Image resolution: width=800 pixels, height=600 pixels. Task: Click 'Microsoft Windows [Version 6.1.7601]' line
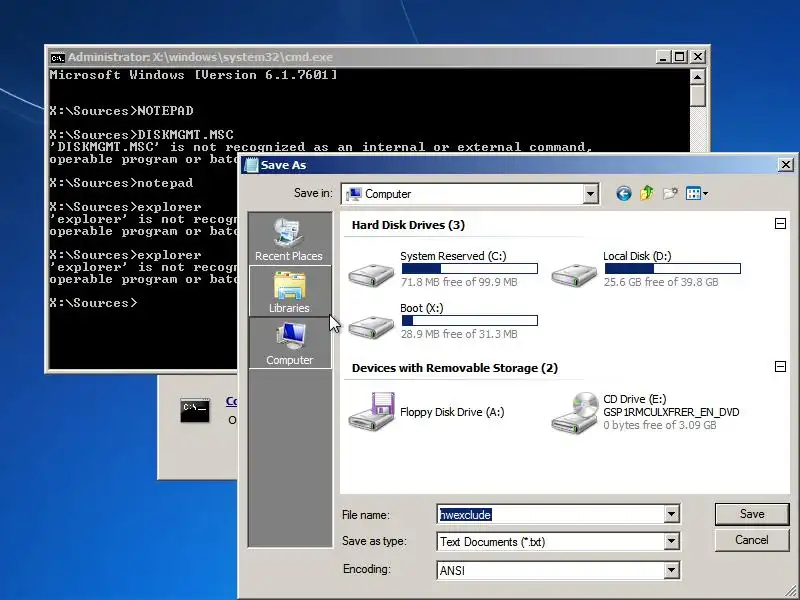(193, 75)
